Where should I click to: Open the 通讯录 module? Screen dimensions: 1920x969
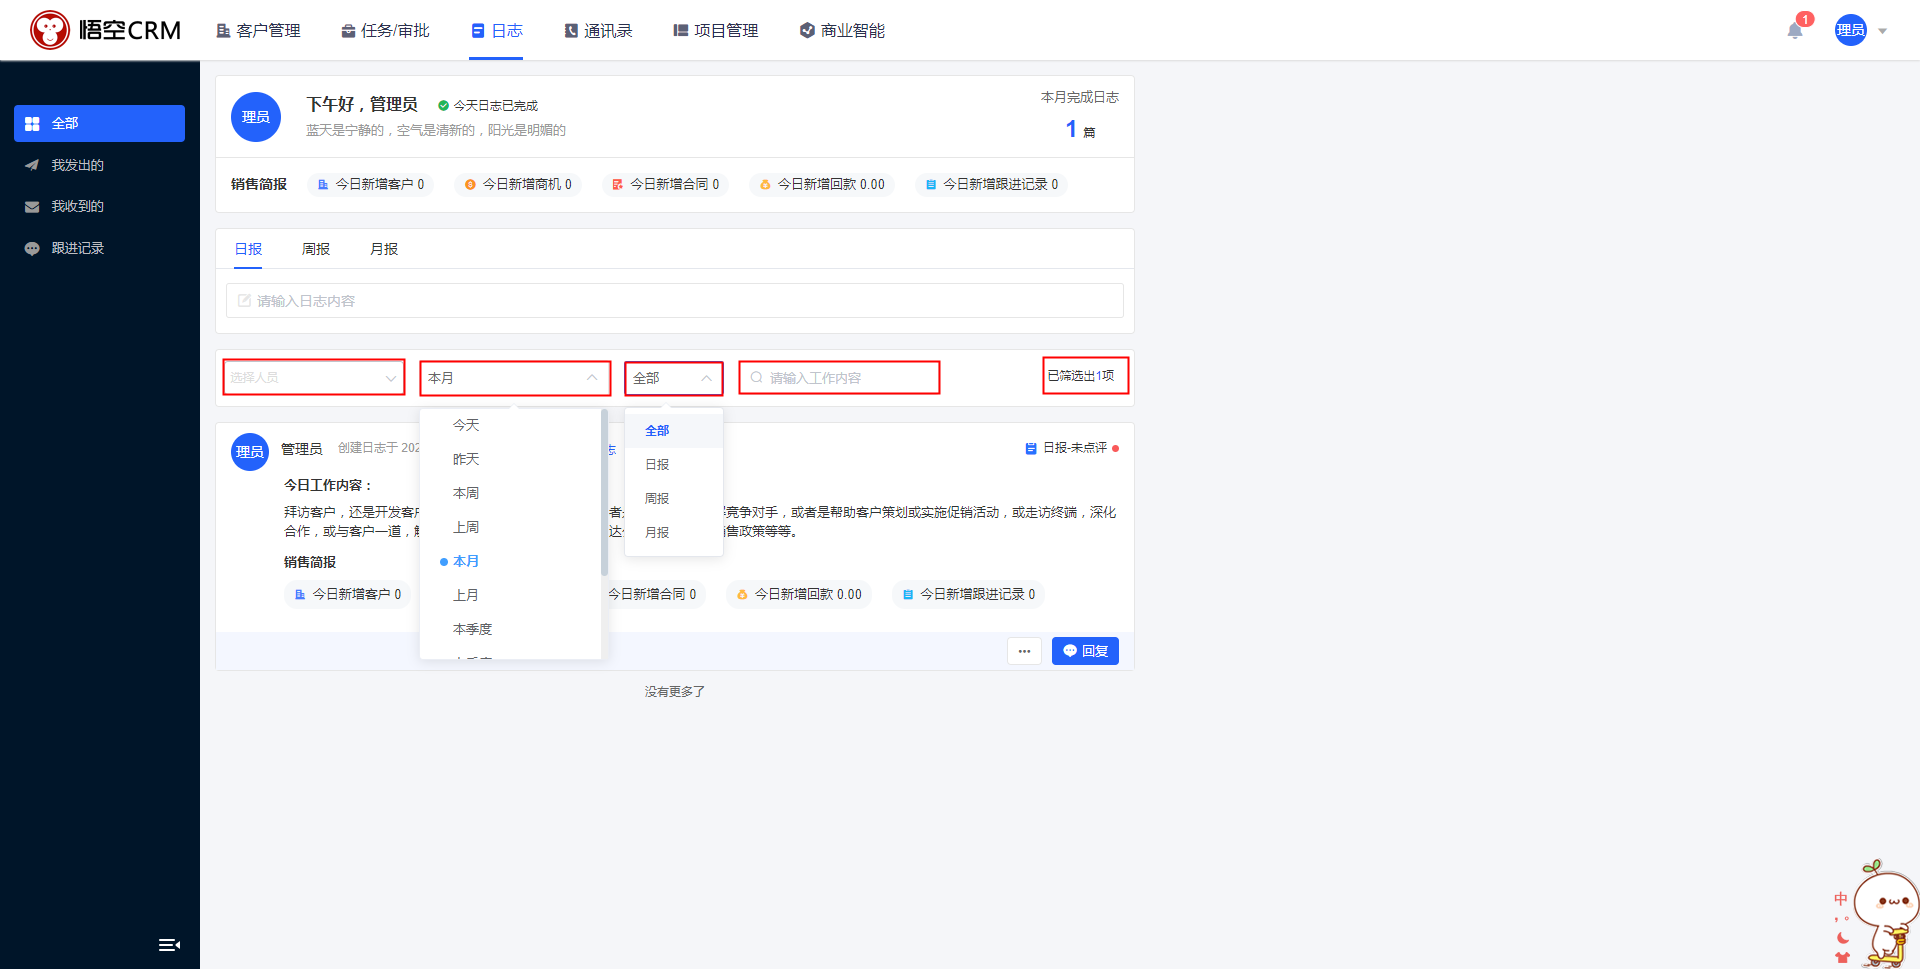coord(598,31)
